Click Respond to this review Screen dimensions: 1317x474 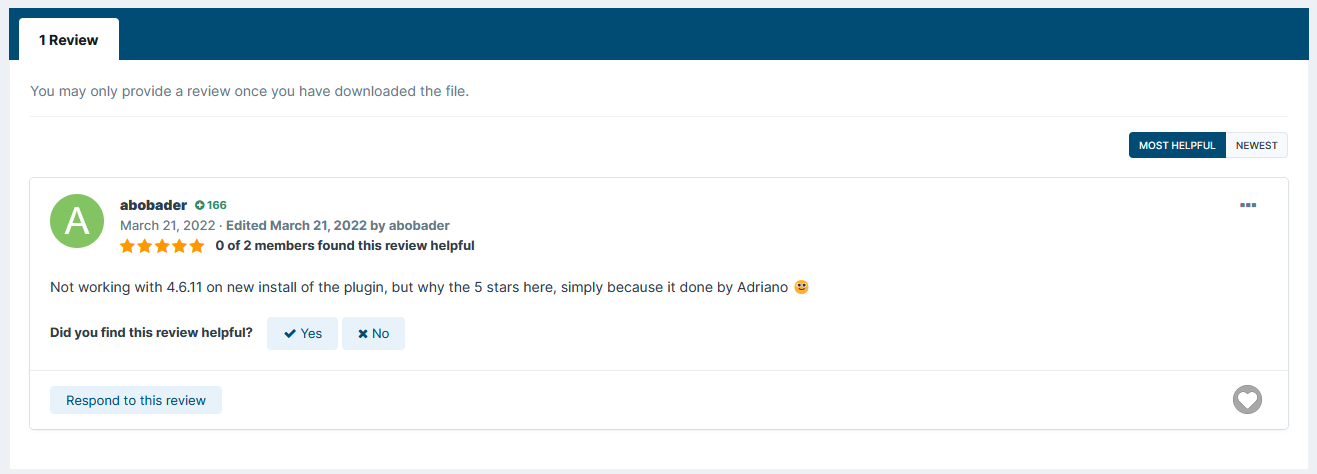point(136,400)
